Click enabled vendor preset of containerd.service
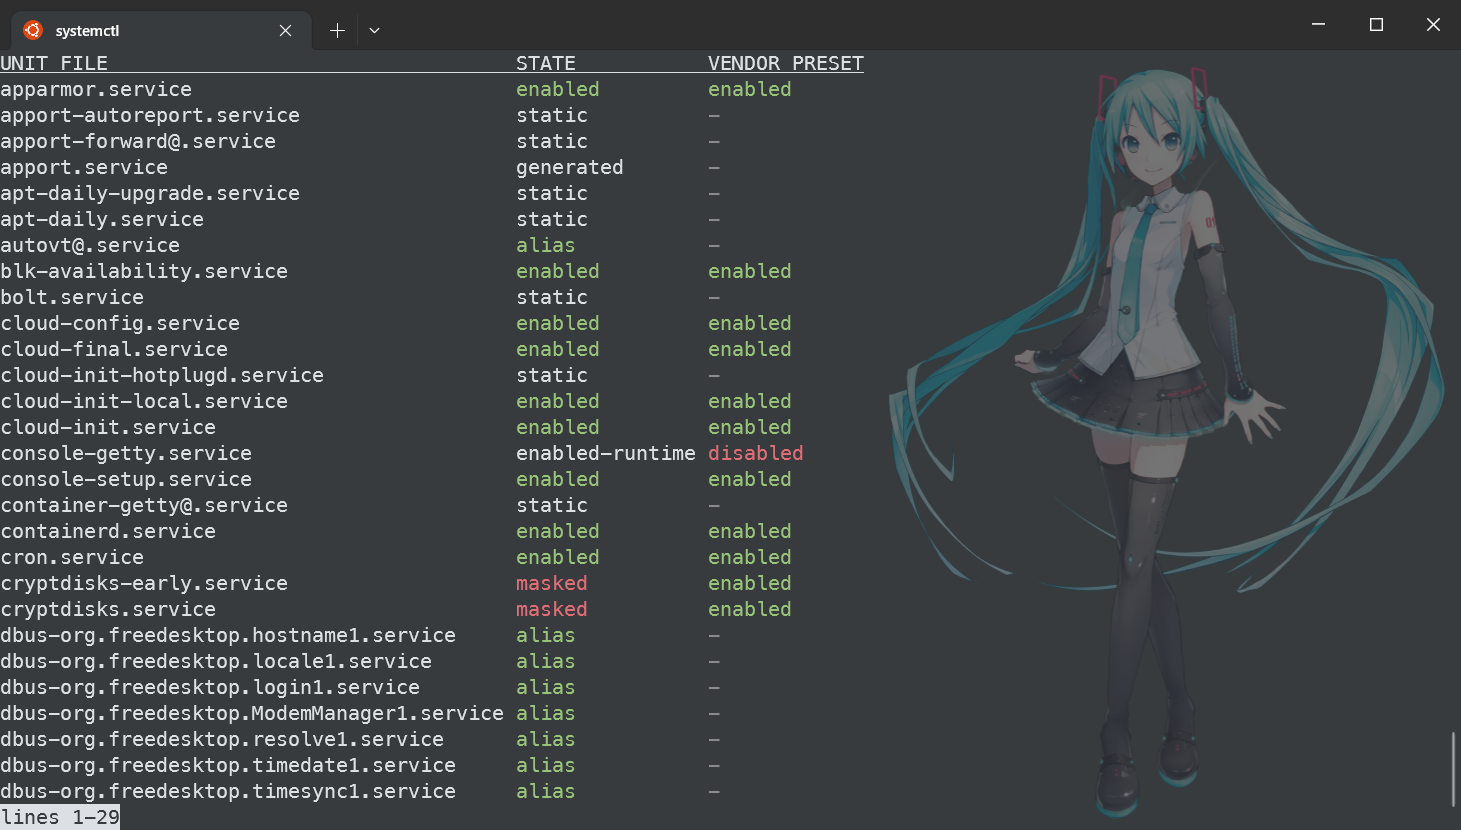 click(750, 531)
